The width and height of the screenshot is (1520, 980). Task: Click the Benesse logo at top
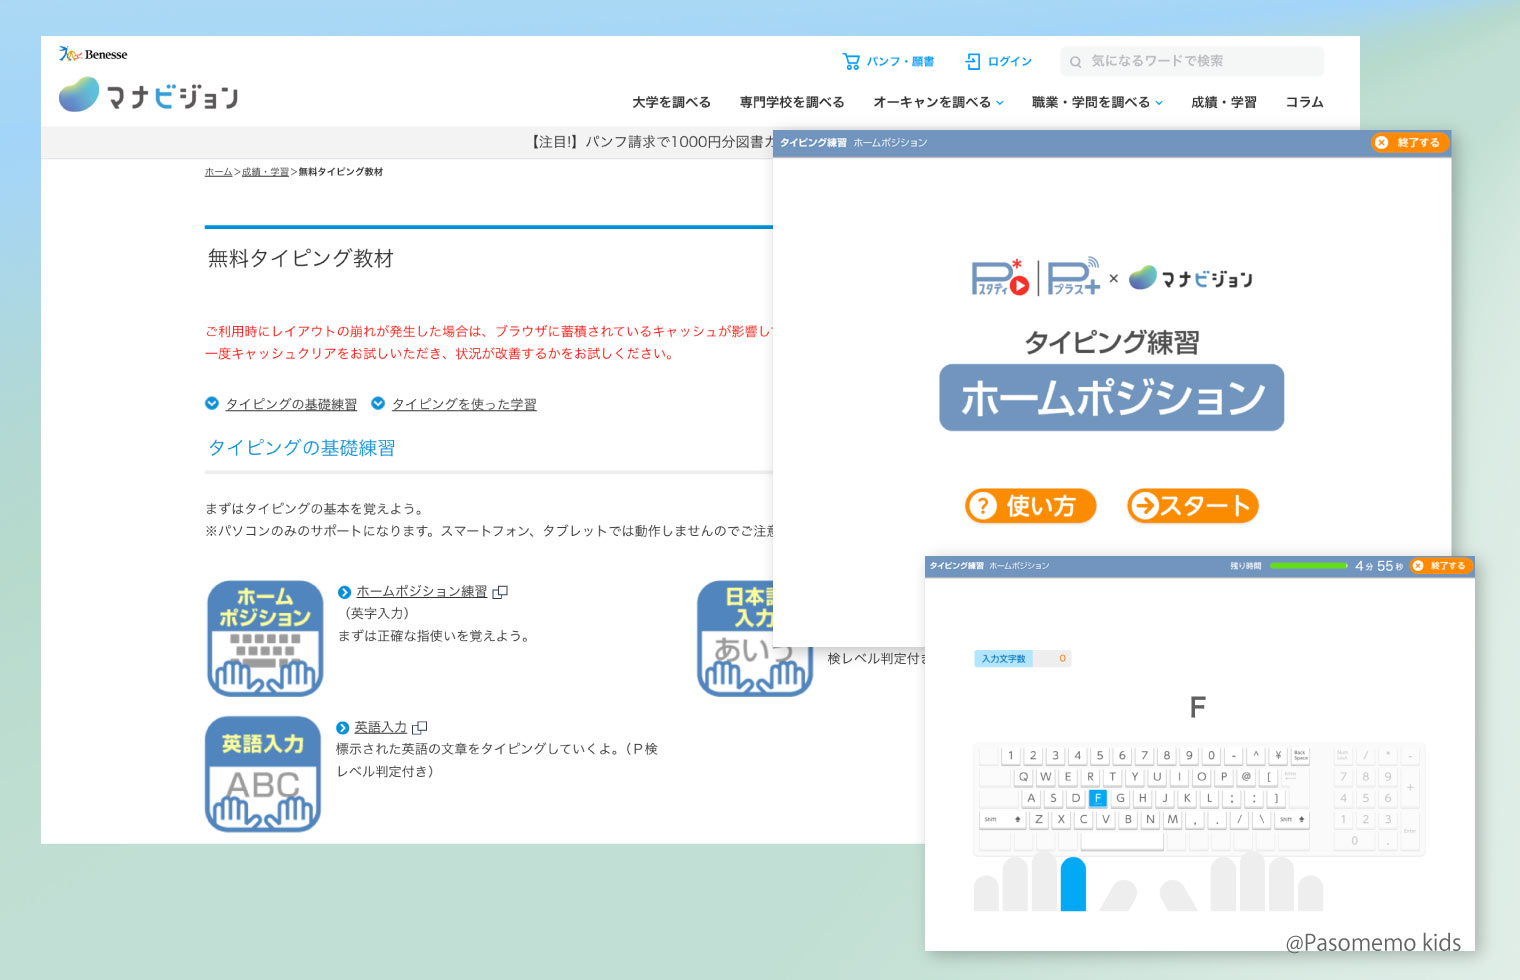tap(93, 54)
